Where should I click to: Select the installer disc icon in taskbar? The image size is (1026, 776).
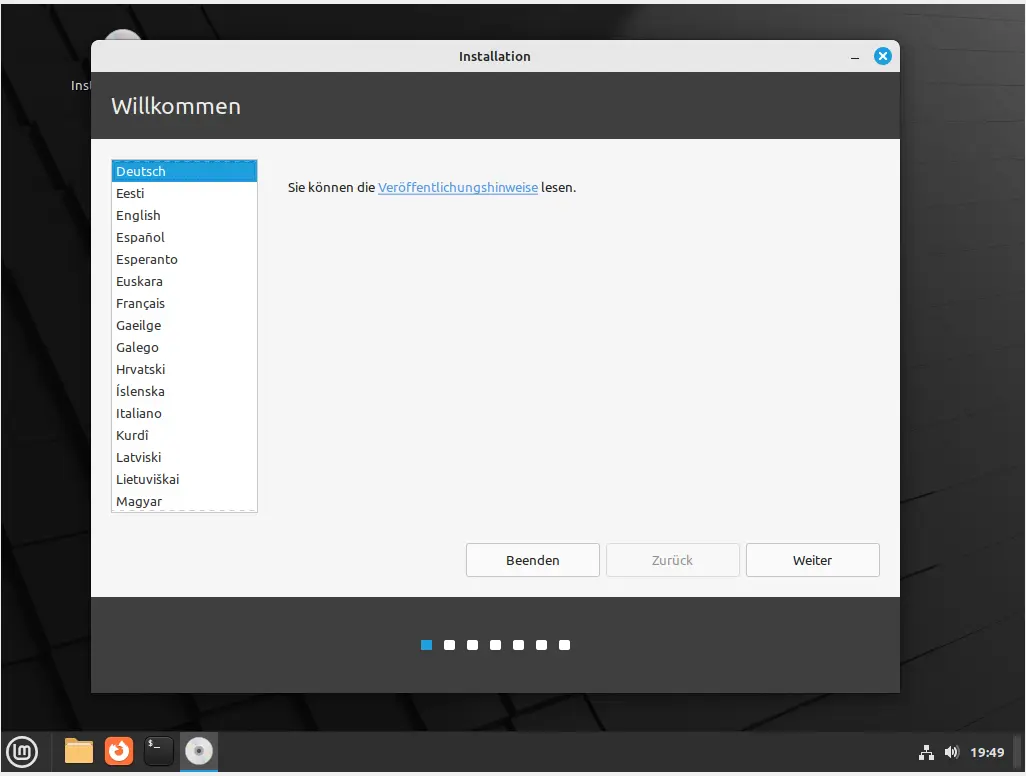[199, 750]
